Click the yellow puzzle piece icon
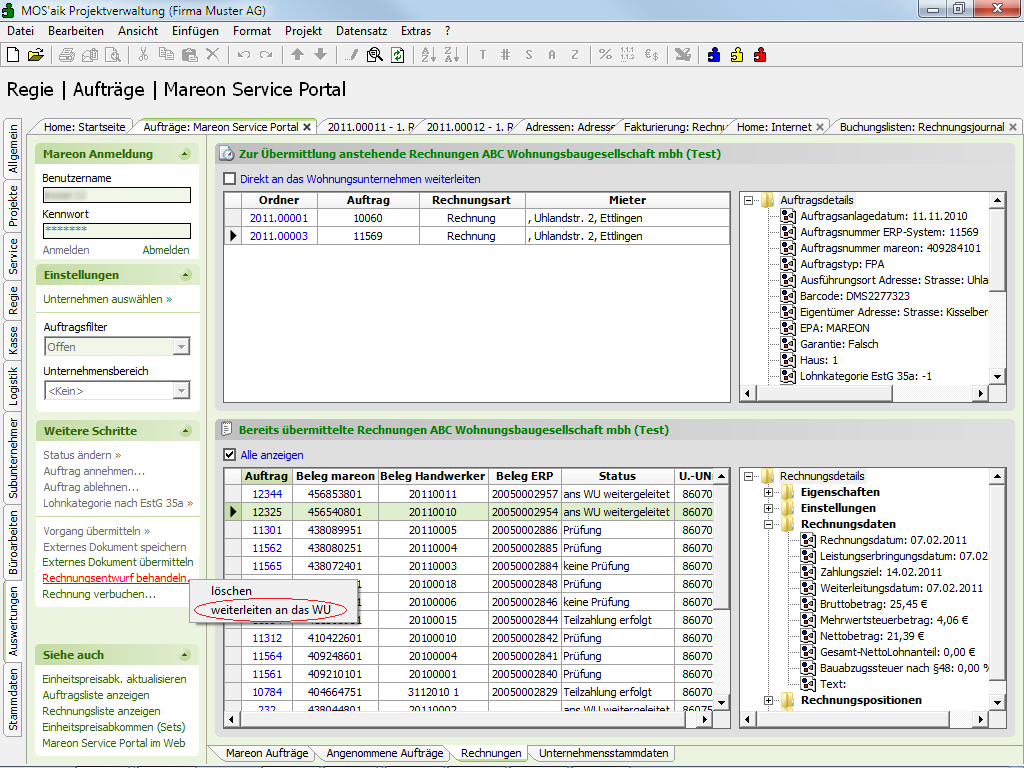The height and width of the screenshot is (768, 1024). coord(737,56)
